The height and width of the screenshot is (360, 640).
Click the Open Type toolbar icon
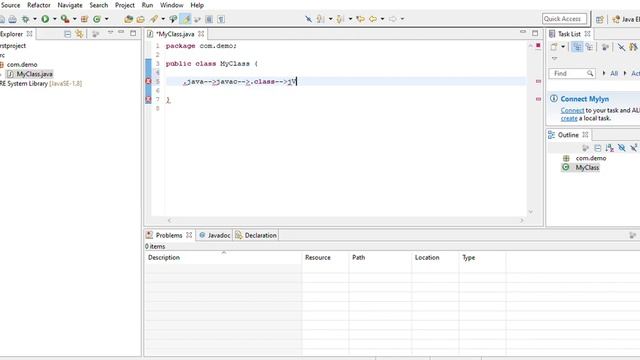coord(129,19)
